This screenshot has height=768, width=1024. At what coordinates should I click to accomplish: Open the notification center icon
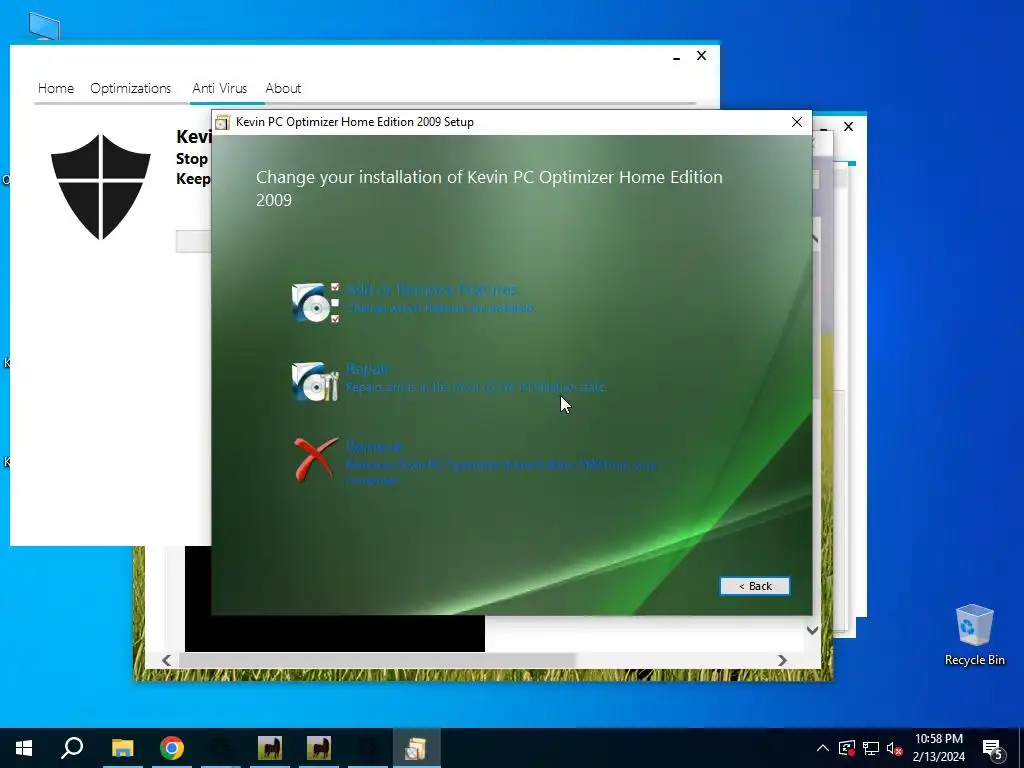tap(993, 748)
